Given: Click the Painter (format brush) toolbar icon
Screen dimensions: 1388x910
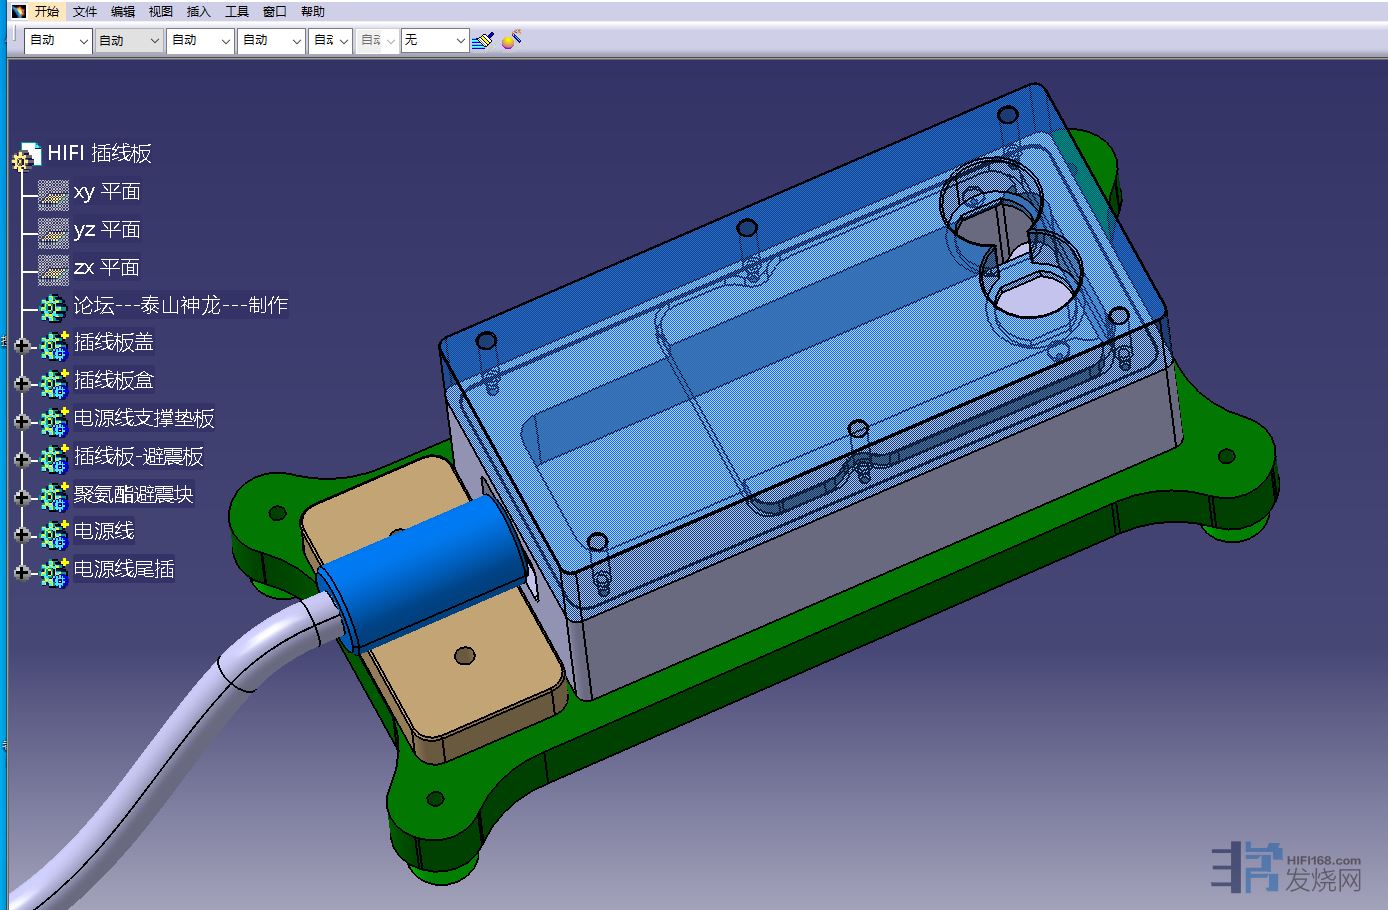Looking at the screenshot, I should pyautogui.click(x=483, y=41).
